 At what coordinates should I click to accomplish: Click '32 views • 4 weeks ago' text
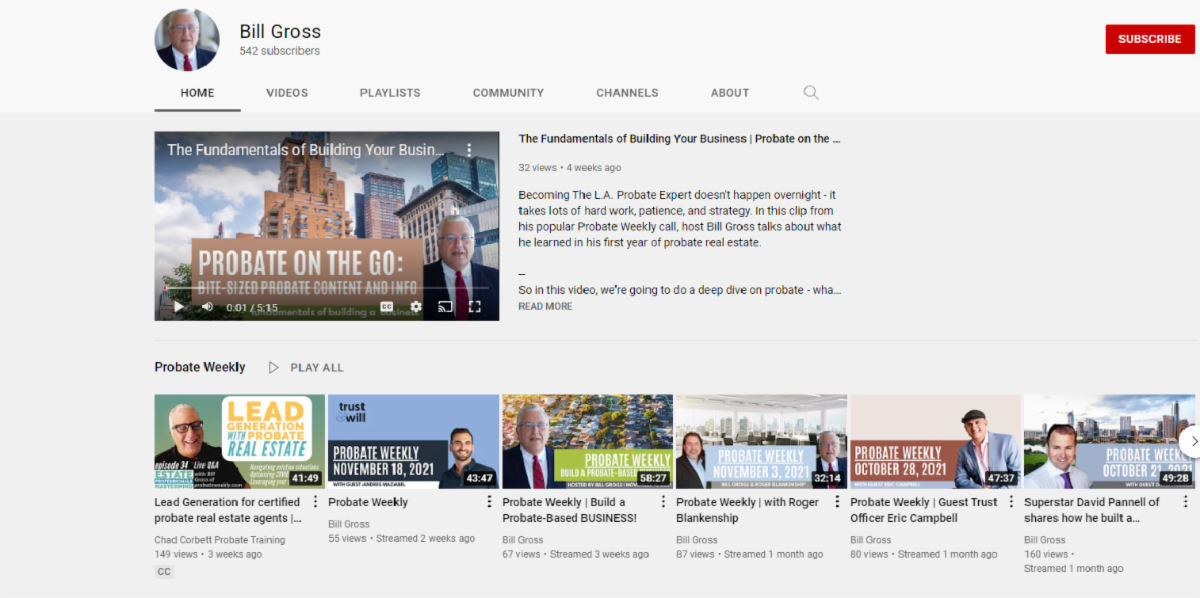tap(570, 168)
